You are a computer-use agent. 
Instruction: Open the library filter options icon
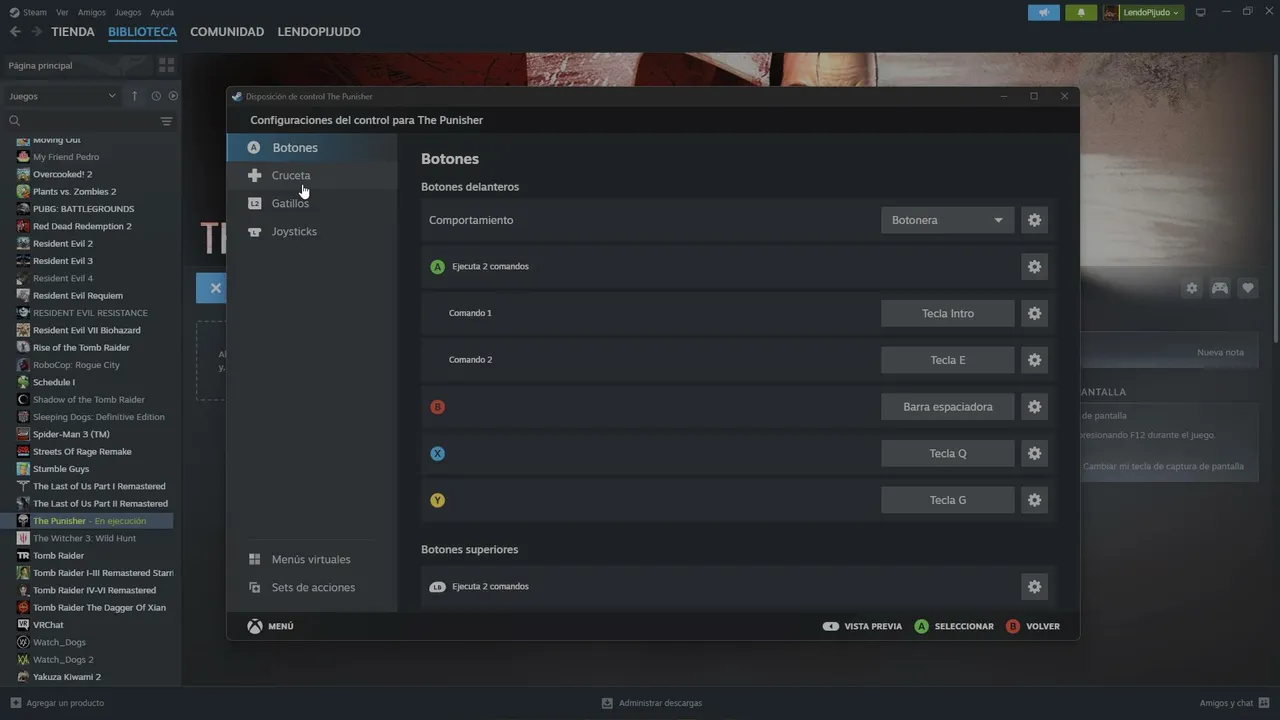[166, 121]
